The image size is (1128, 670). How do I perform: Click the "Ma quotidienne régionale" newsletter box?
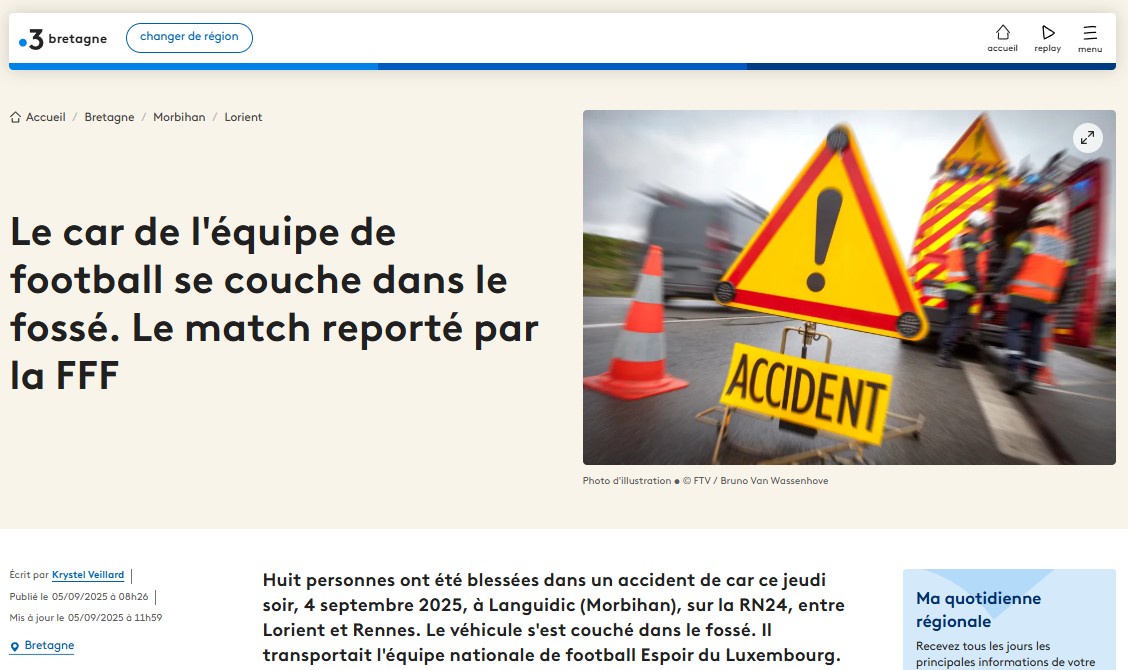(1008, 620)
